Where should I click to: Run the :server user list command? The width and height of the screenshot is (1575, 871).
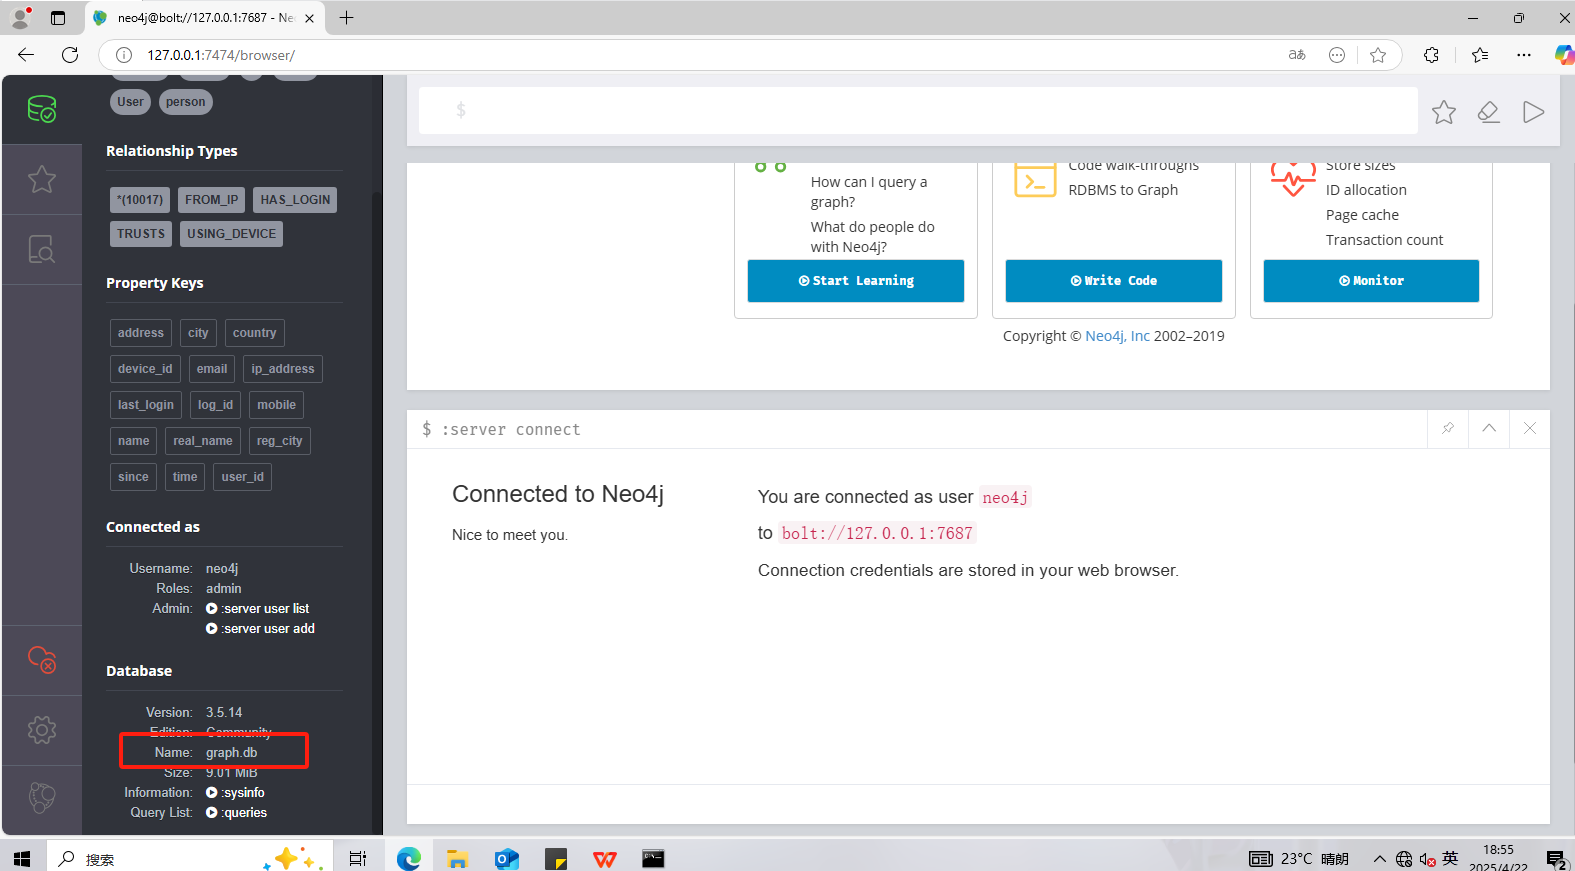(x=258, y=608)
